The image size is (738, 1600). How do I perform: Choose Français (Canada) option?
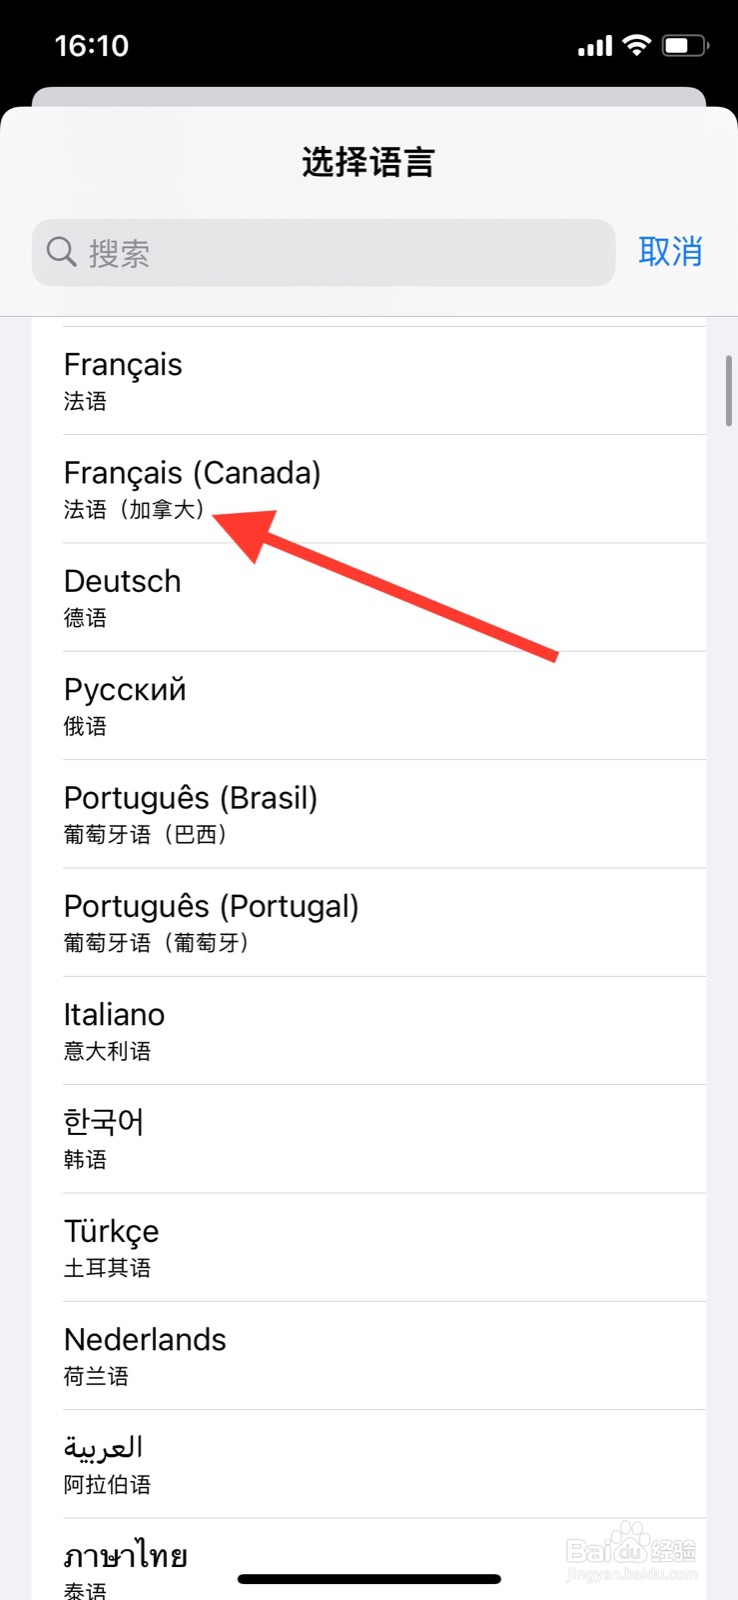368,489
